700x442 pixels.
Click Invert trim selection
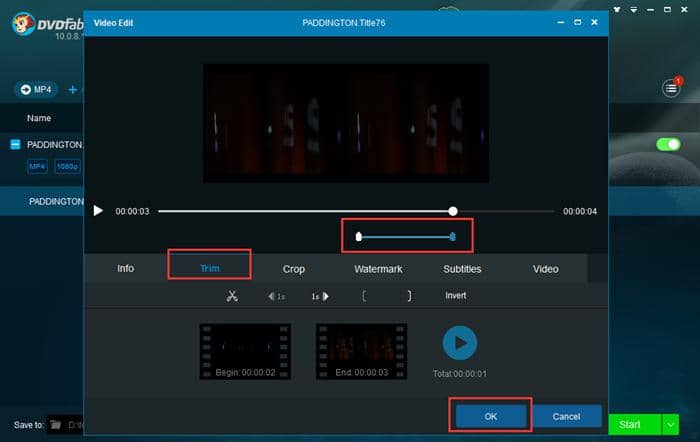[x=455, y=296]
